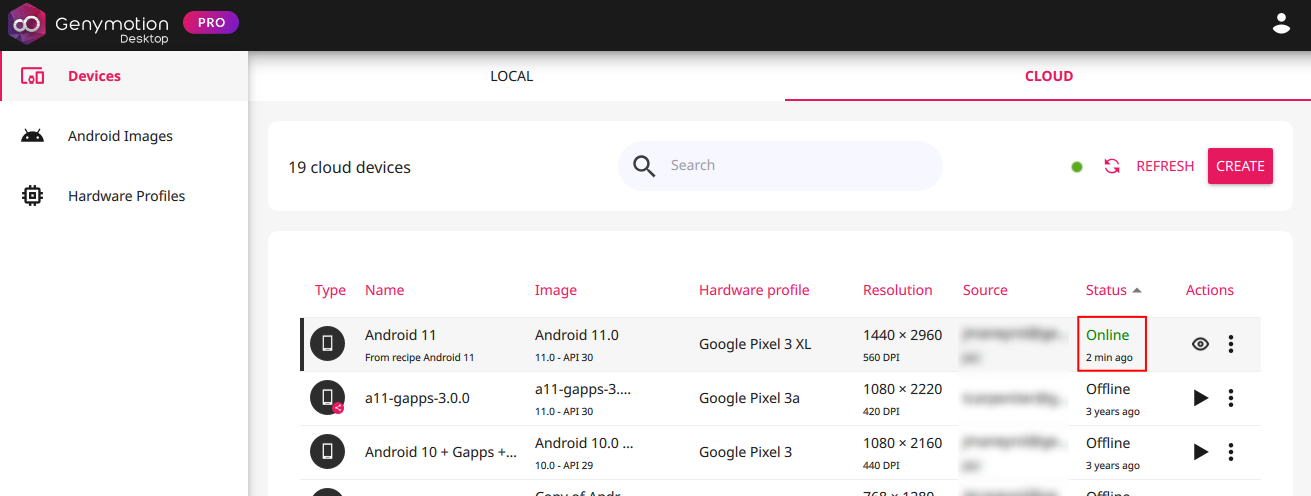Open Android Images in sidebar
Screen dimensions: 1311x496
coord(124,136)
